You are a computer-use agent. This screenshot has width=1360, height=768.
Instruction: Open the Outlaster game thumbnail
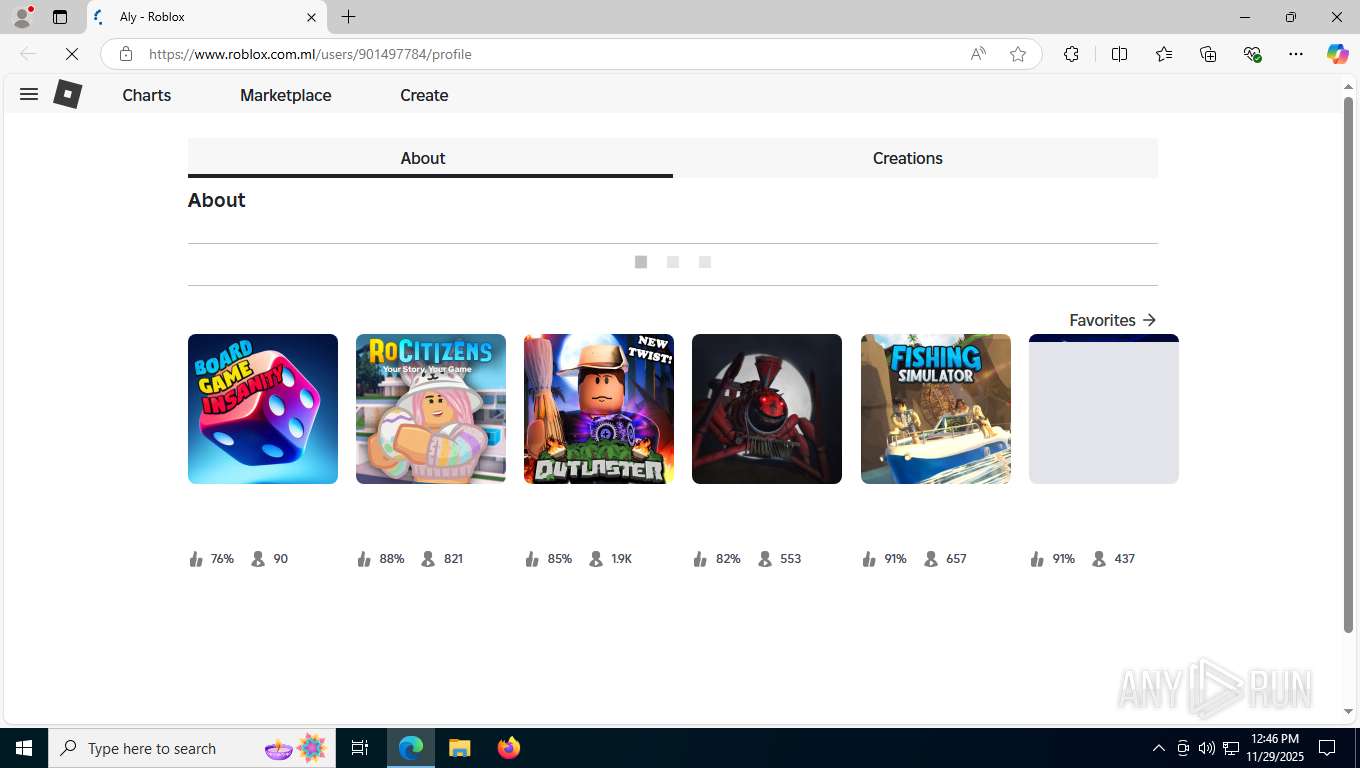(x=599, y=409)
